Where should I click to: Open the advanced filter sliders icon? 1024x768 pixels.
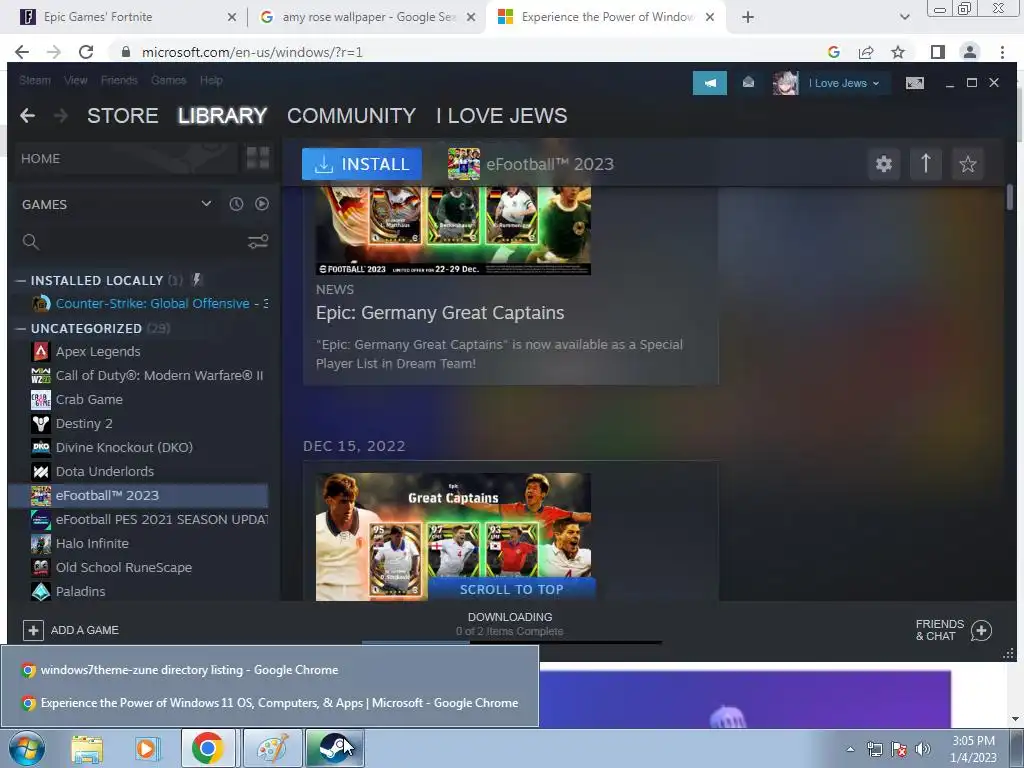tap(258, 242)
